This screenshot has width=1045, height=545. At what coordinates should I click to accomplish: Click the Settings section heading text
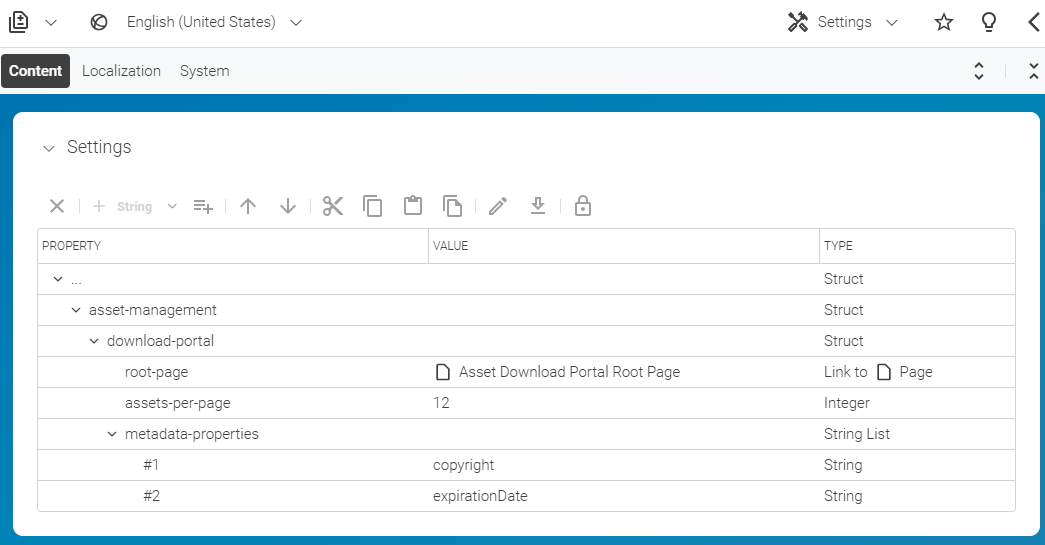pos(99,147)
